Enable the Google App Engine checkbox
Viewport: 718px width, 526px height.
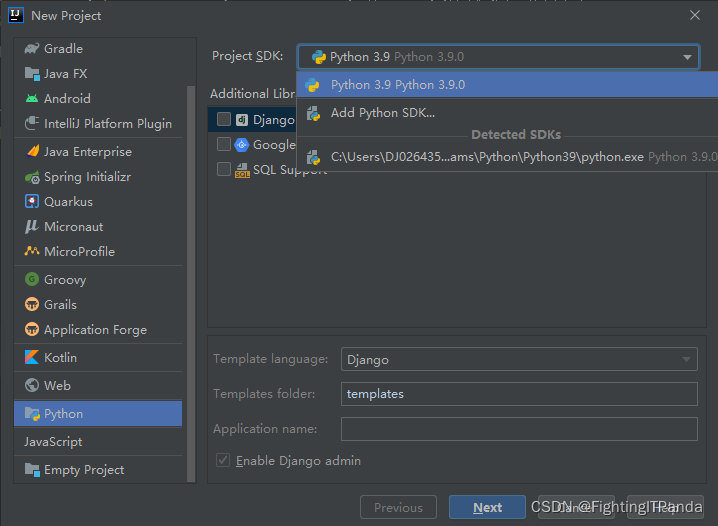(223, 144)
